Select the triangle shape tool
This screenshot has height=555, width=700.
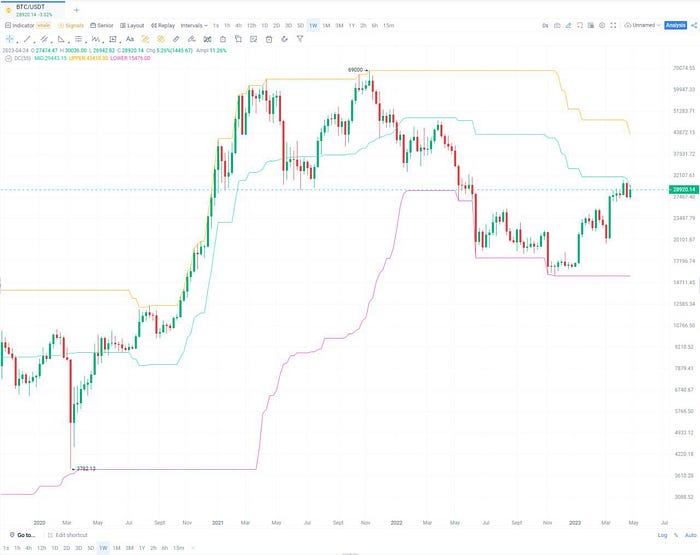pyautogui.click(x=61, y=39)
